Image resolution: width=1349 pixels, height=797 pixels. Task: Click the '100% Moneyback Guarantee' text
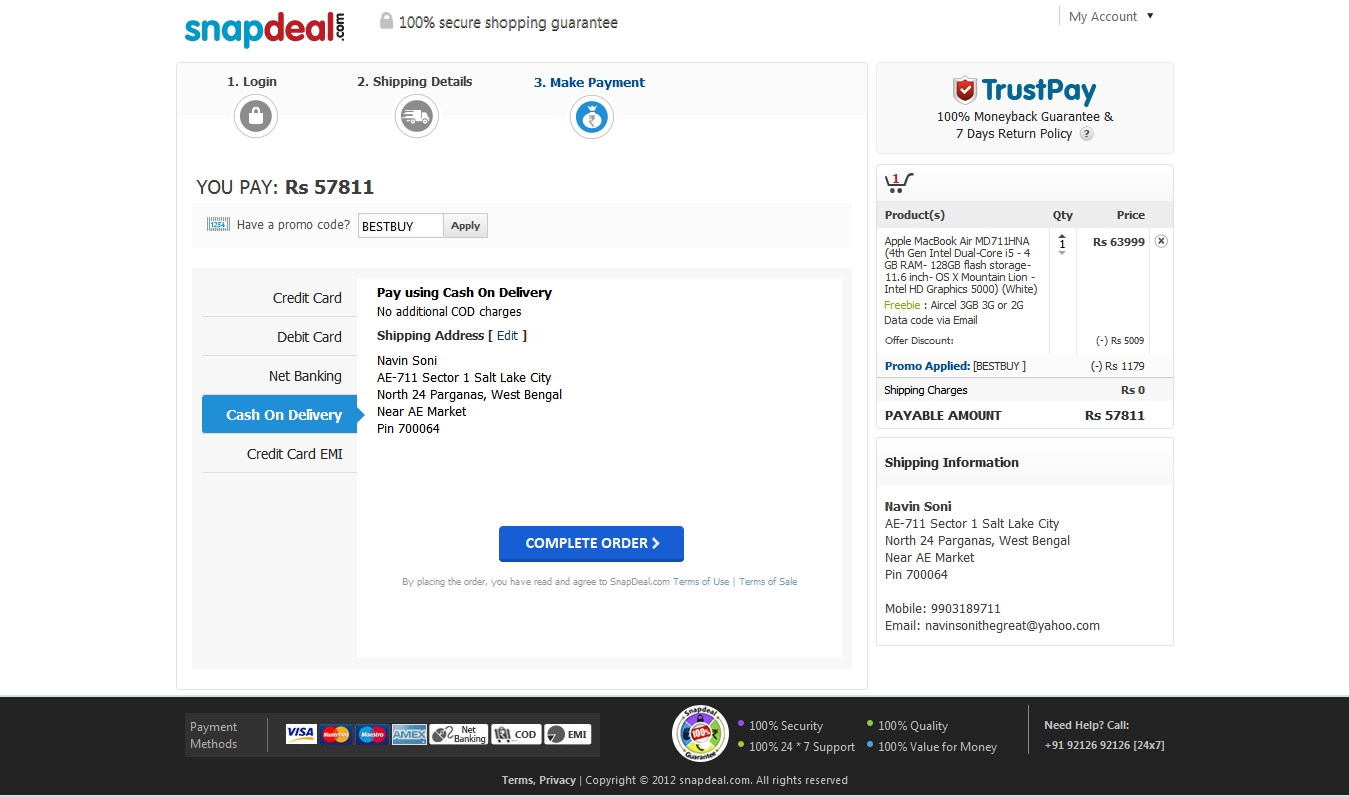click(x=1025, y=117)
